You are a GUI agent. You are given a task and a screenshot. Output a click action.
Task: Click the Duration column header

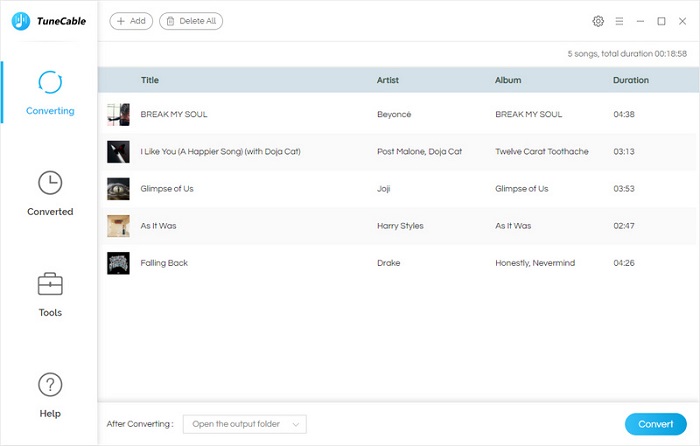pos(630,80)
